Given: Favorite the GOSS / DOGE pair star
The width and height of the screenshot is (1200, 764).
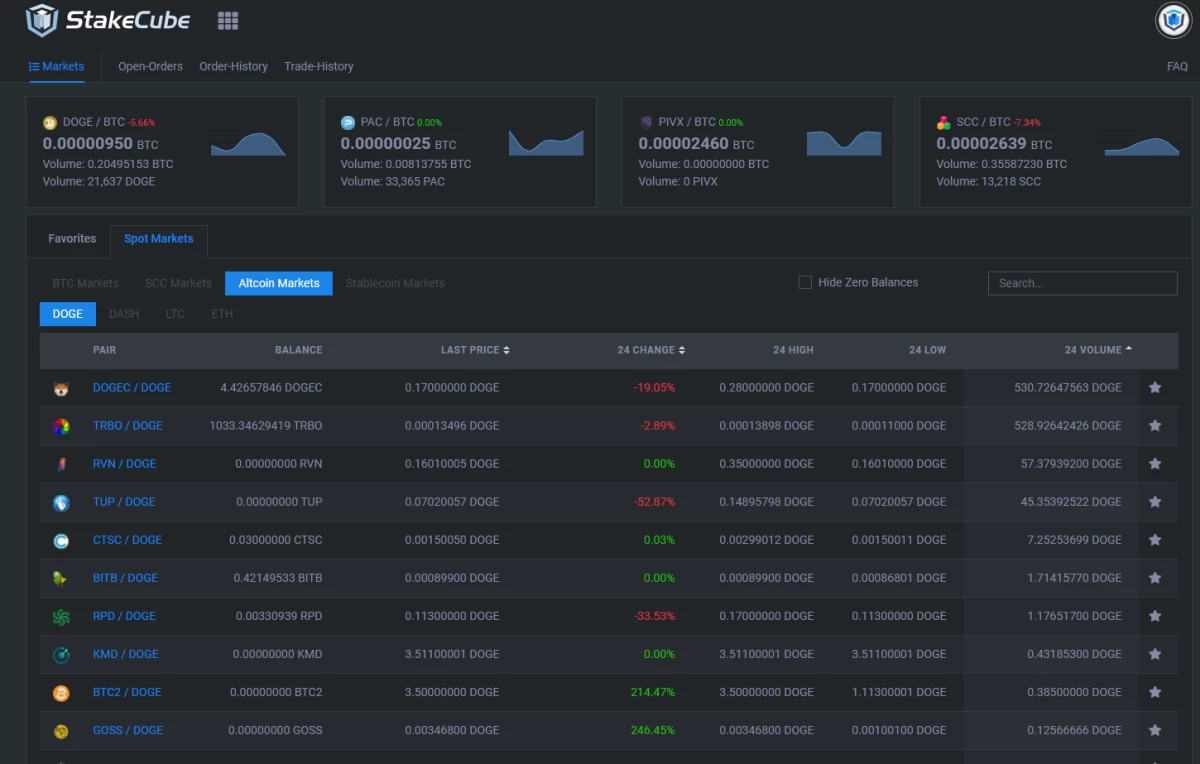Looking at the screenshot, I should click(1155, 730).
